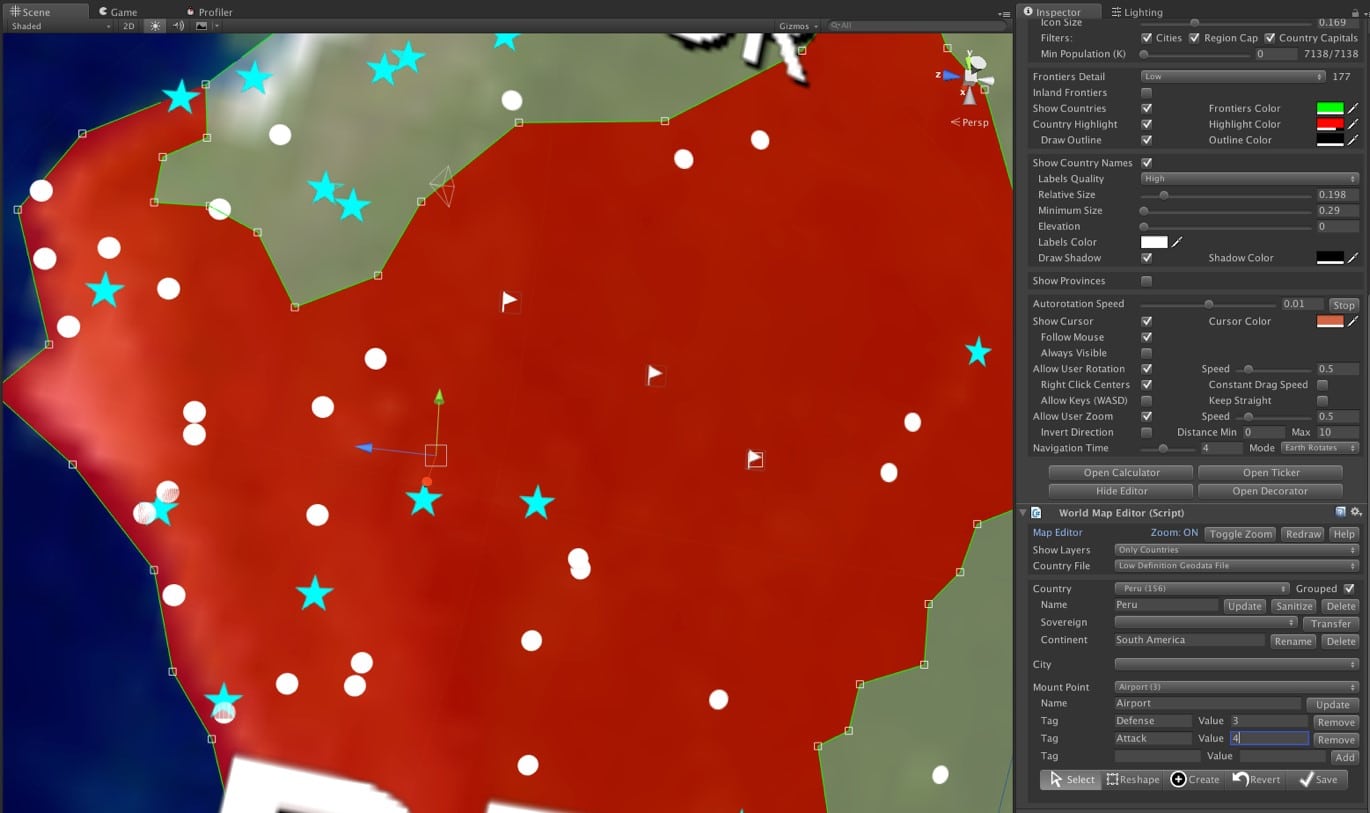Open the Show Layers dropdown
Image resolution: width=1370 pixels, height=813 pixels.
[1235, 549]
